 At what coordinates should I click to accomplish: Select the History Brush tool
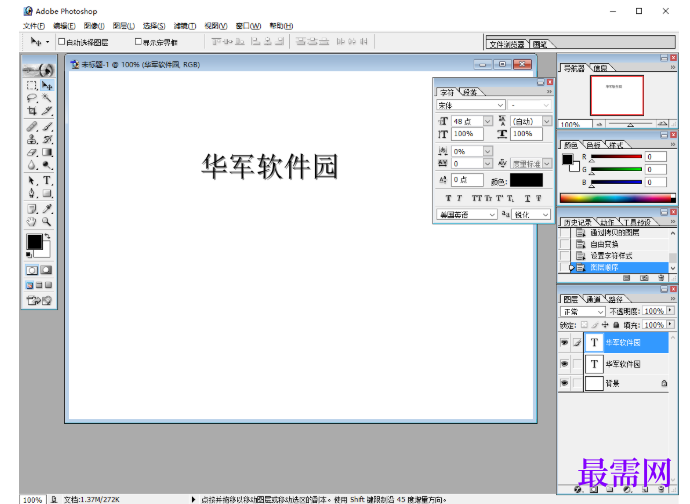(47, 140)
